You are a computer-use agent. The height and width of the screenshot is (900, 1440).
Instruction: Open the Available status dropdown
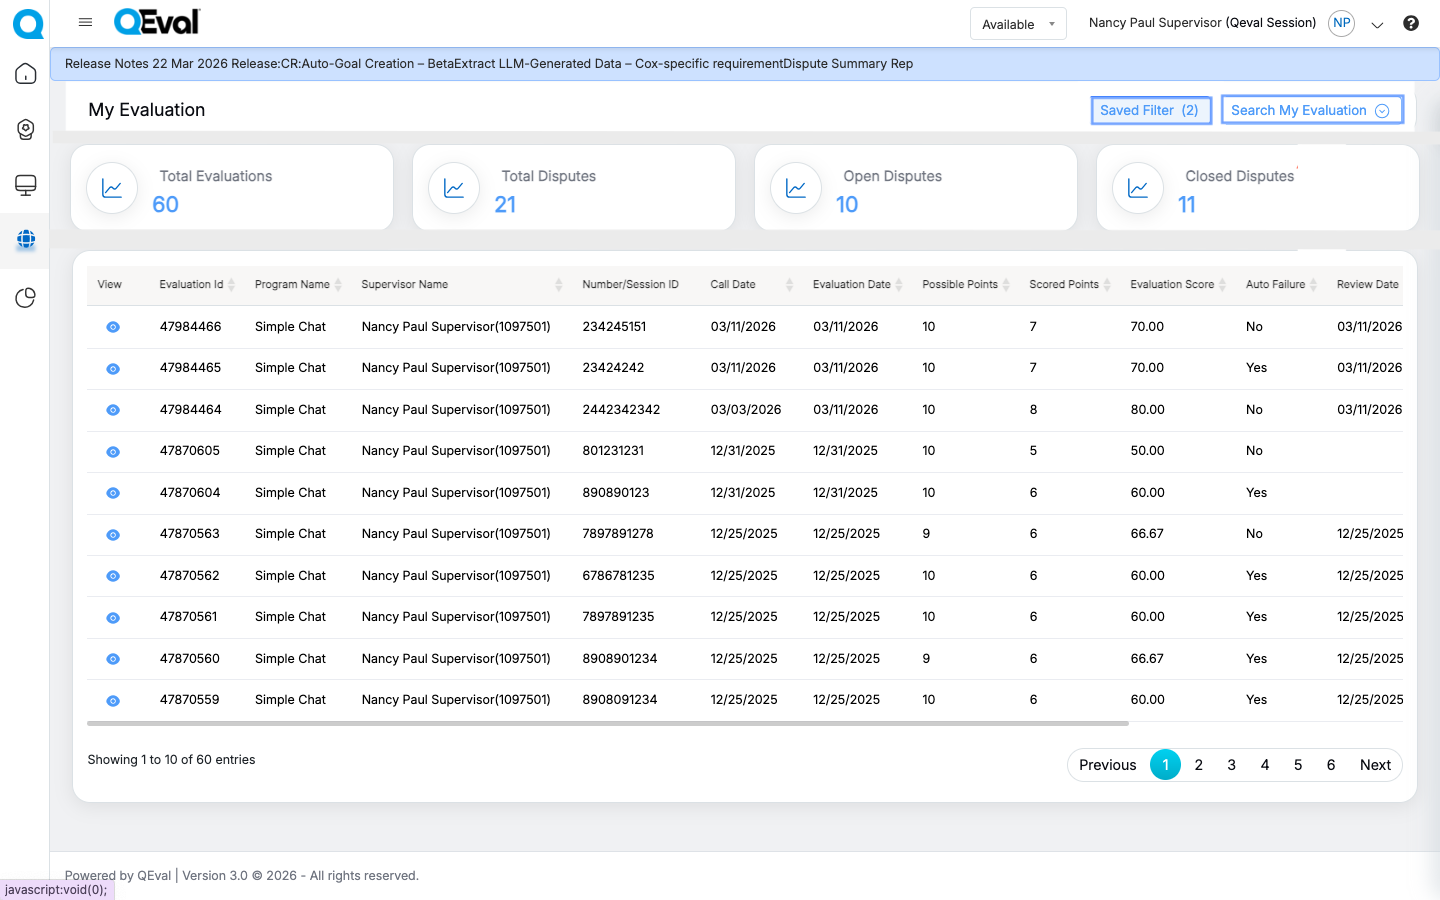click(1018, 24)
